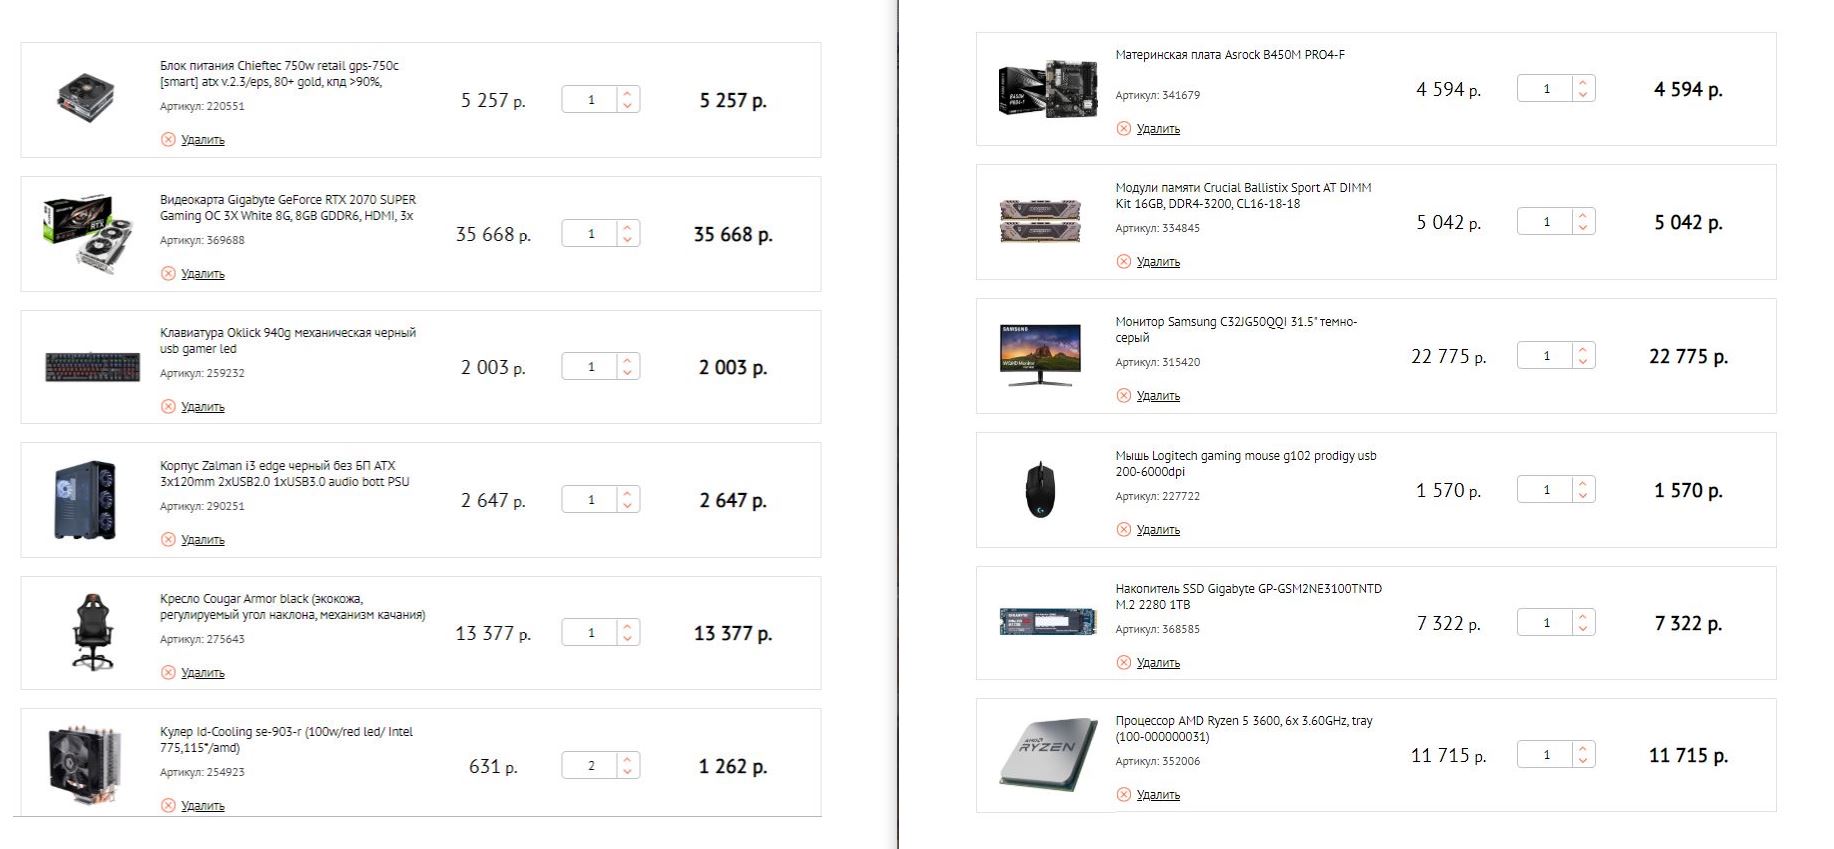This screenshot has width=1834, height=849.
Task: Click the remove icon for AMD Ryzen processor
Action: coord(1124,795)
